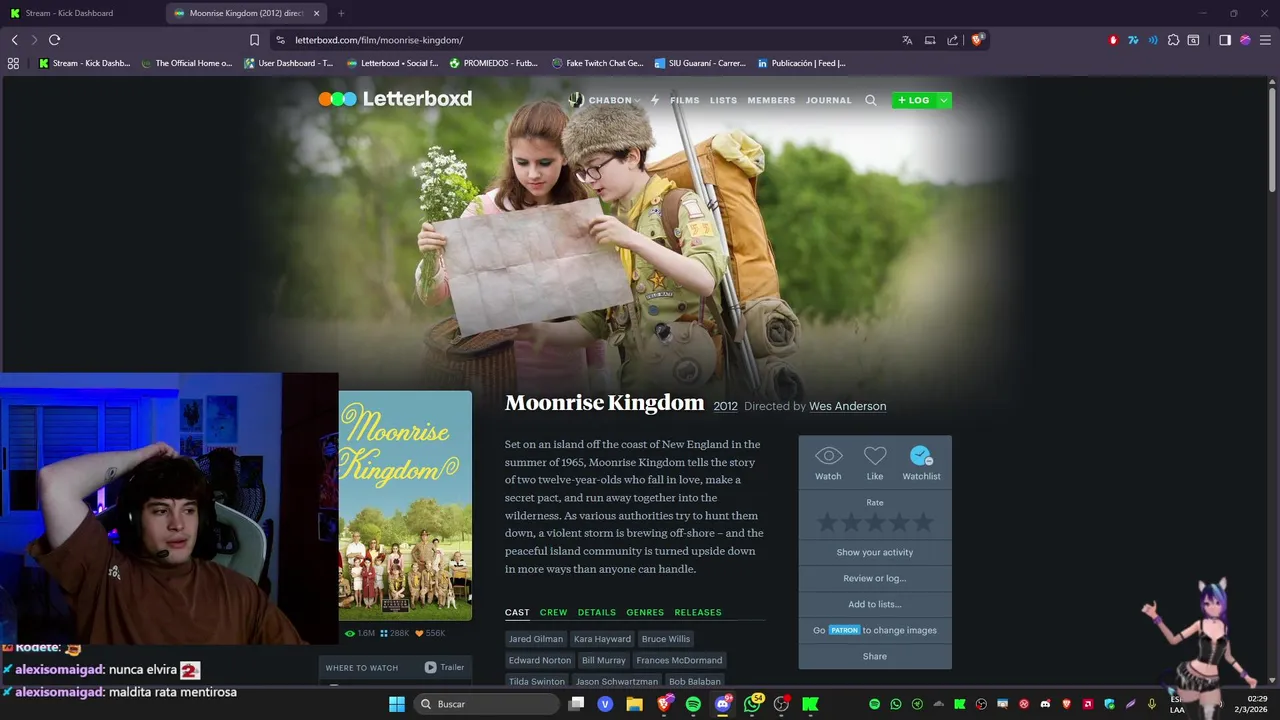Click the Share option
Screen dimensions: 1280x720
click(x=875, y=656)
